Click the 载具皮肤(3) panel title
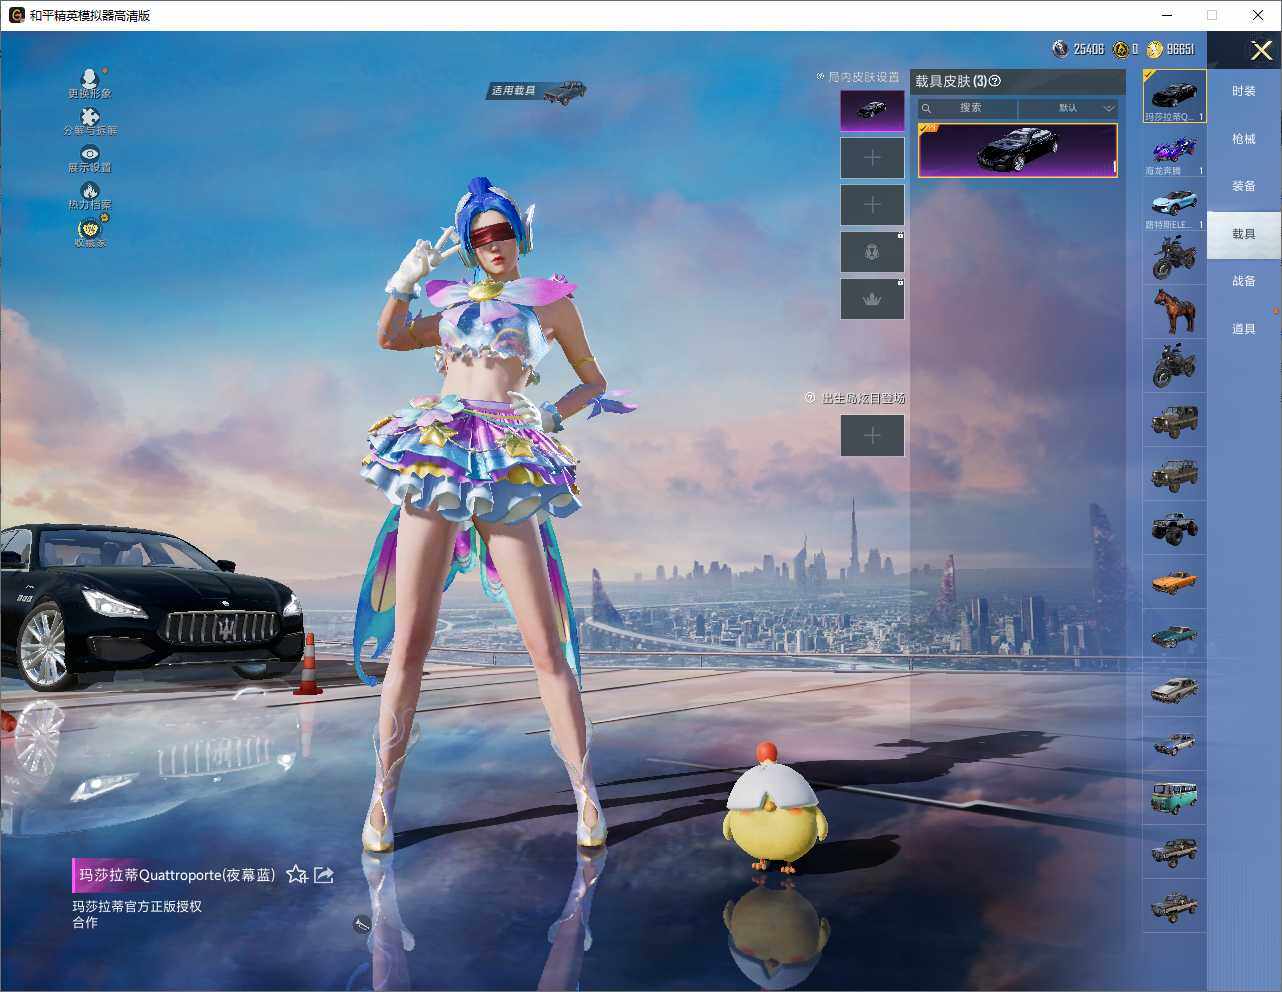Image resolution: width=1282 pixels, height=992 pixels. click(951, 81)
